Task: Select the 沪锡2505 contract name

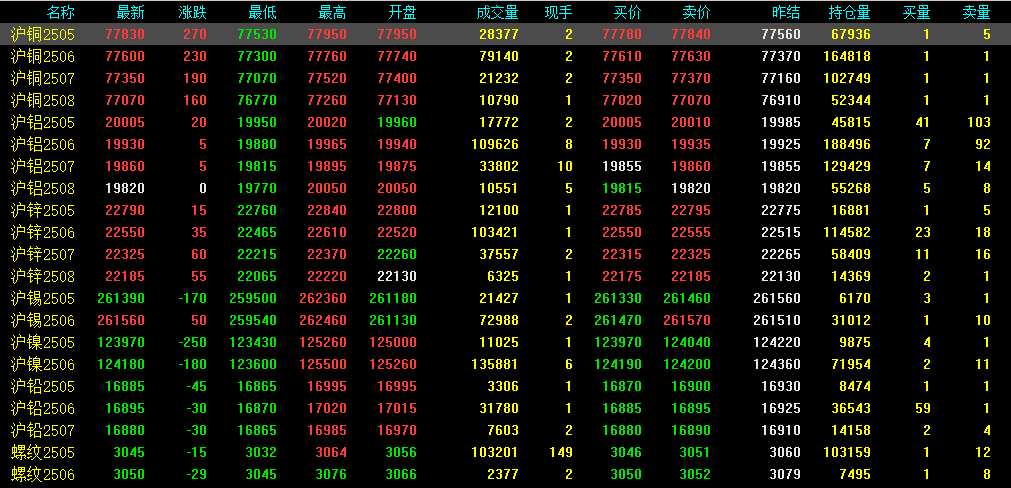Action: coord(43,298)
